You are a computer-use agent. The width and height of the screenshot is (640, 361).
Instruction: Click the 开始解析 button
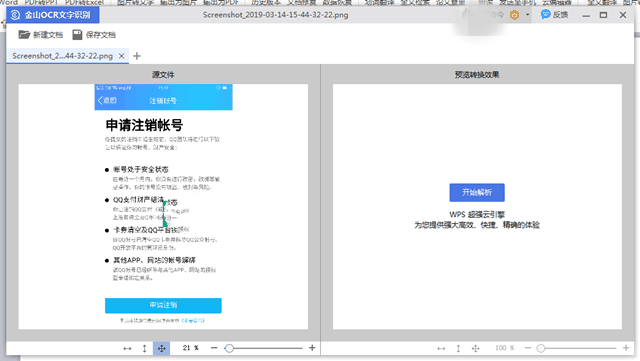[x=477, y=192]
